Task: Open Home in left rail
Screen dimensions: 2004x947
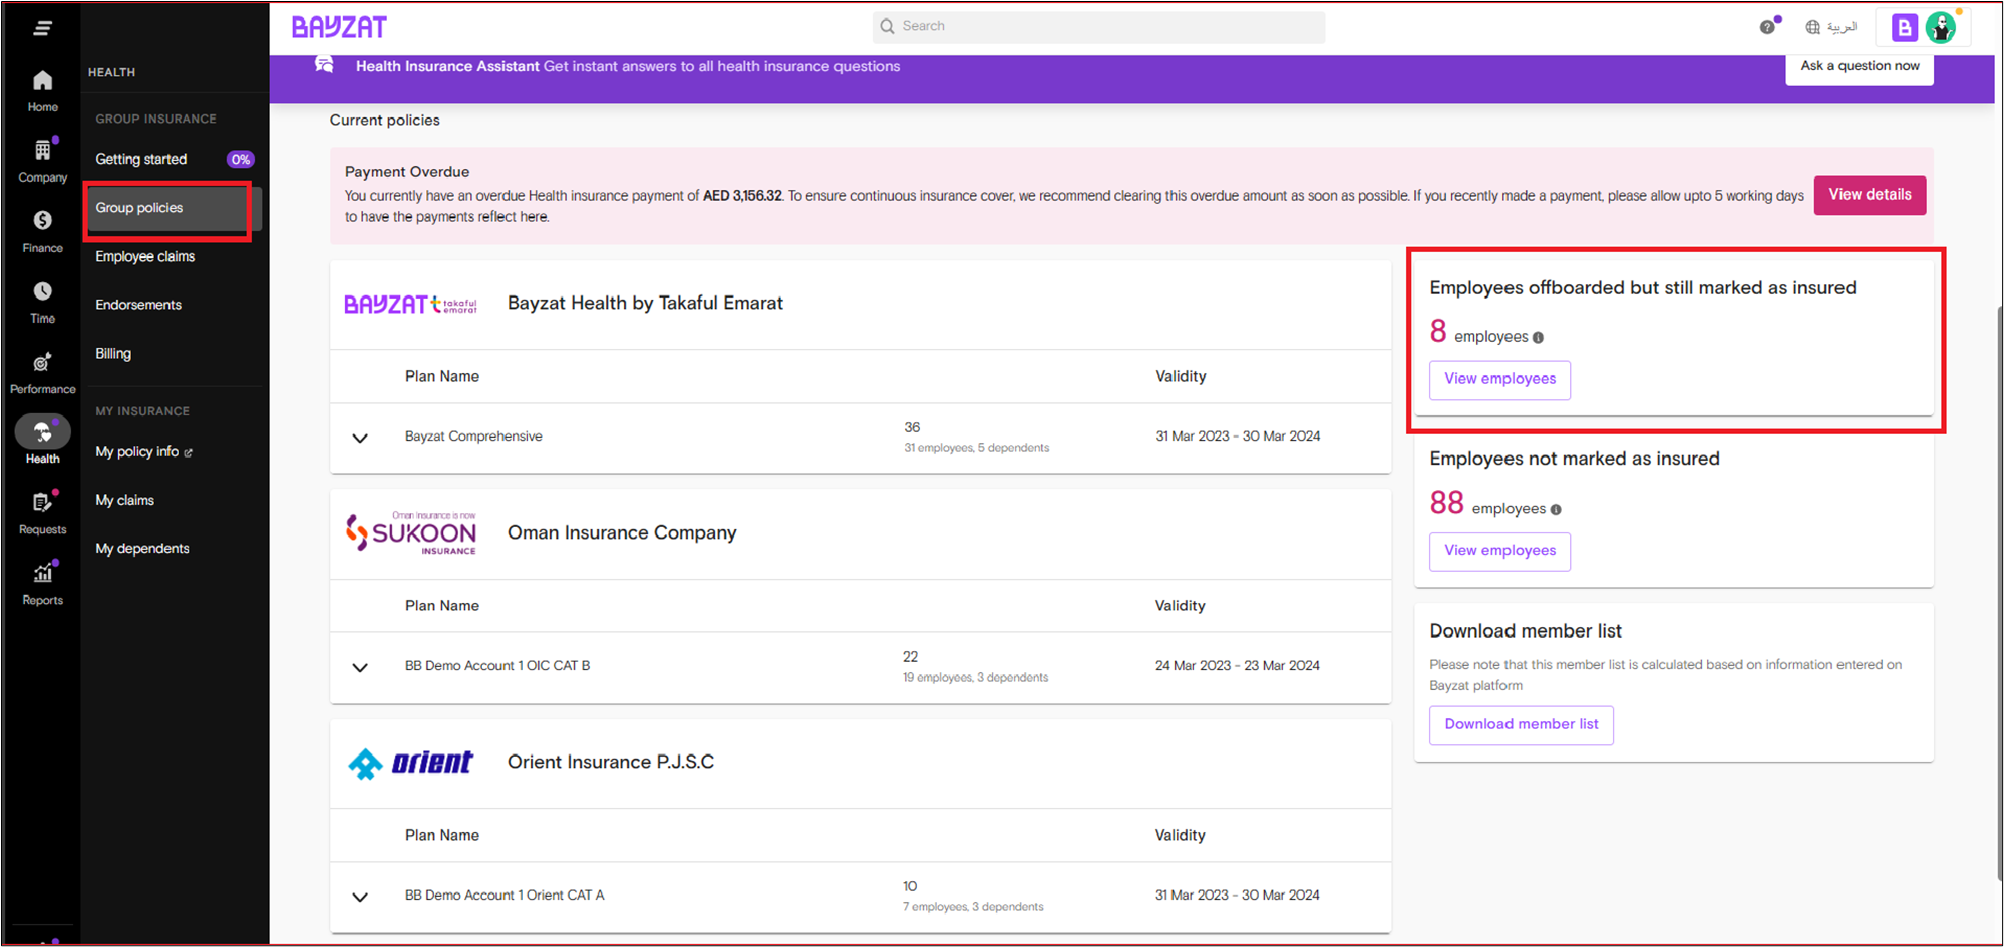Action: tap(42, 90)
